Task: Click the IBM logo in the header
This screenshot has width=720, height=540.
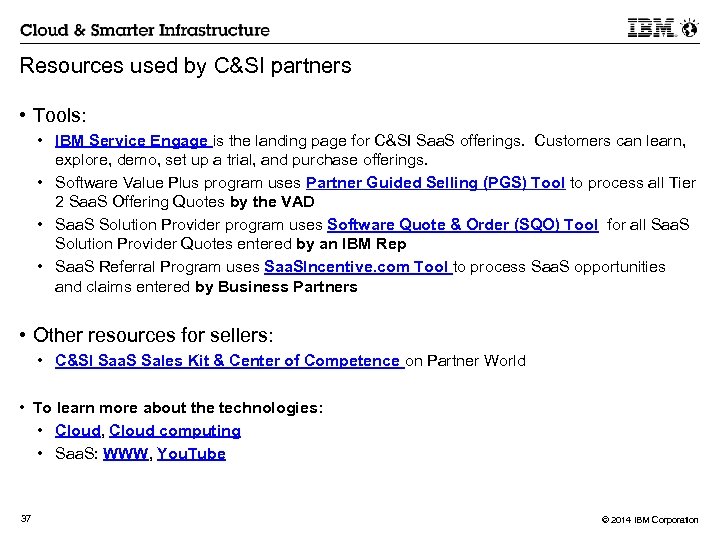Action: [x=652, y=29]
